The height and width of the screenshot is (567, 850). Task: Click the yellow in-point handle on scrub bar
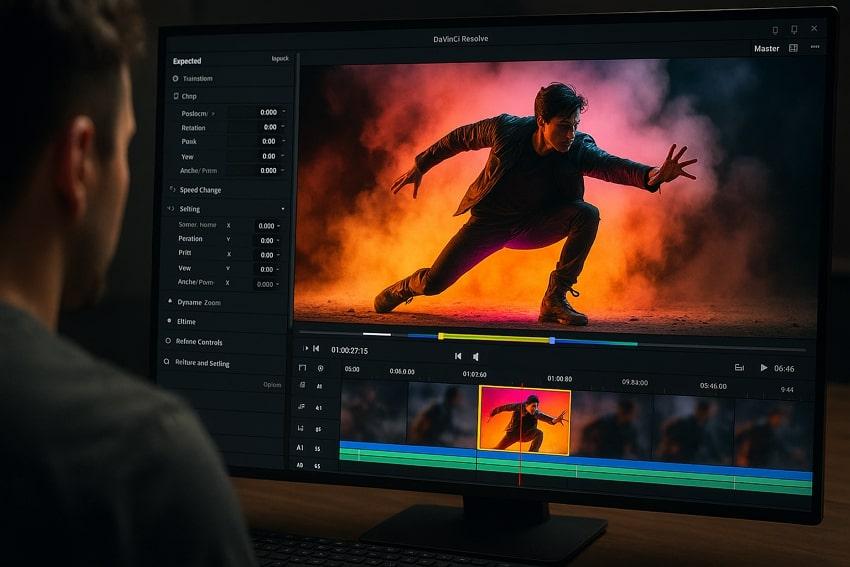[441, 337]
